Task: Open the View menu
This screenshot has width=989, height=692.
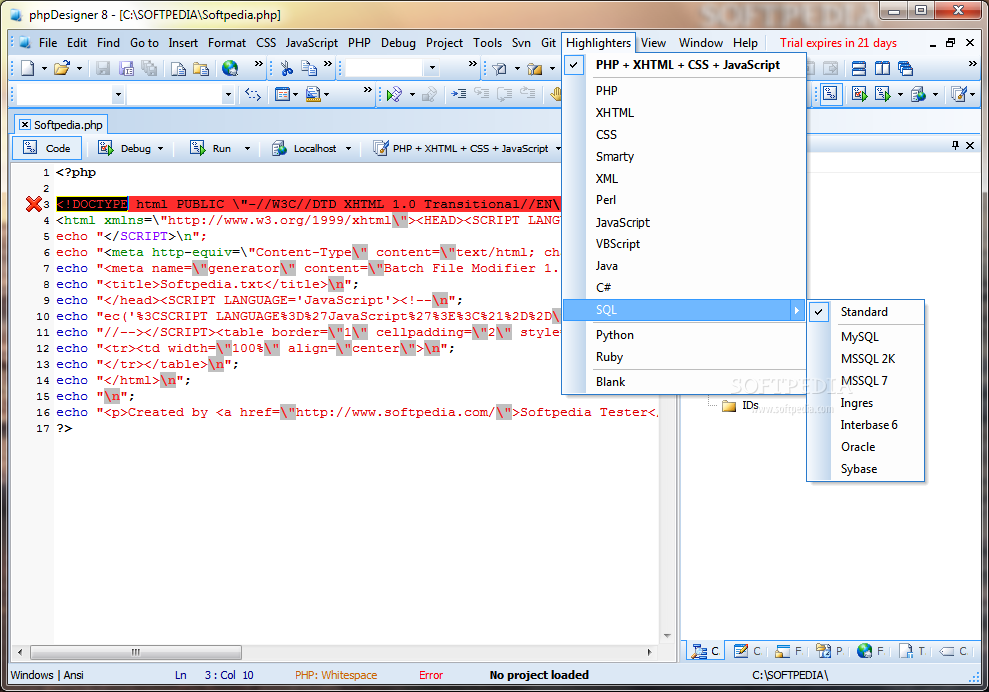Action: pos(653,43)
